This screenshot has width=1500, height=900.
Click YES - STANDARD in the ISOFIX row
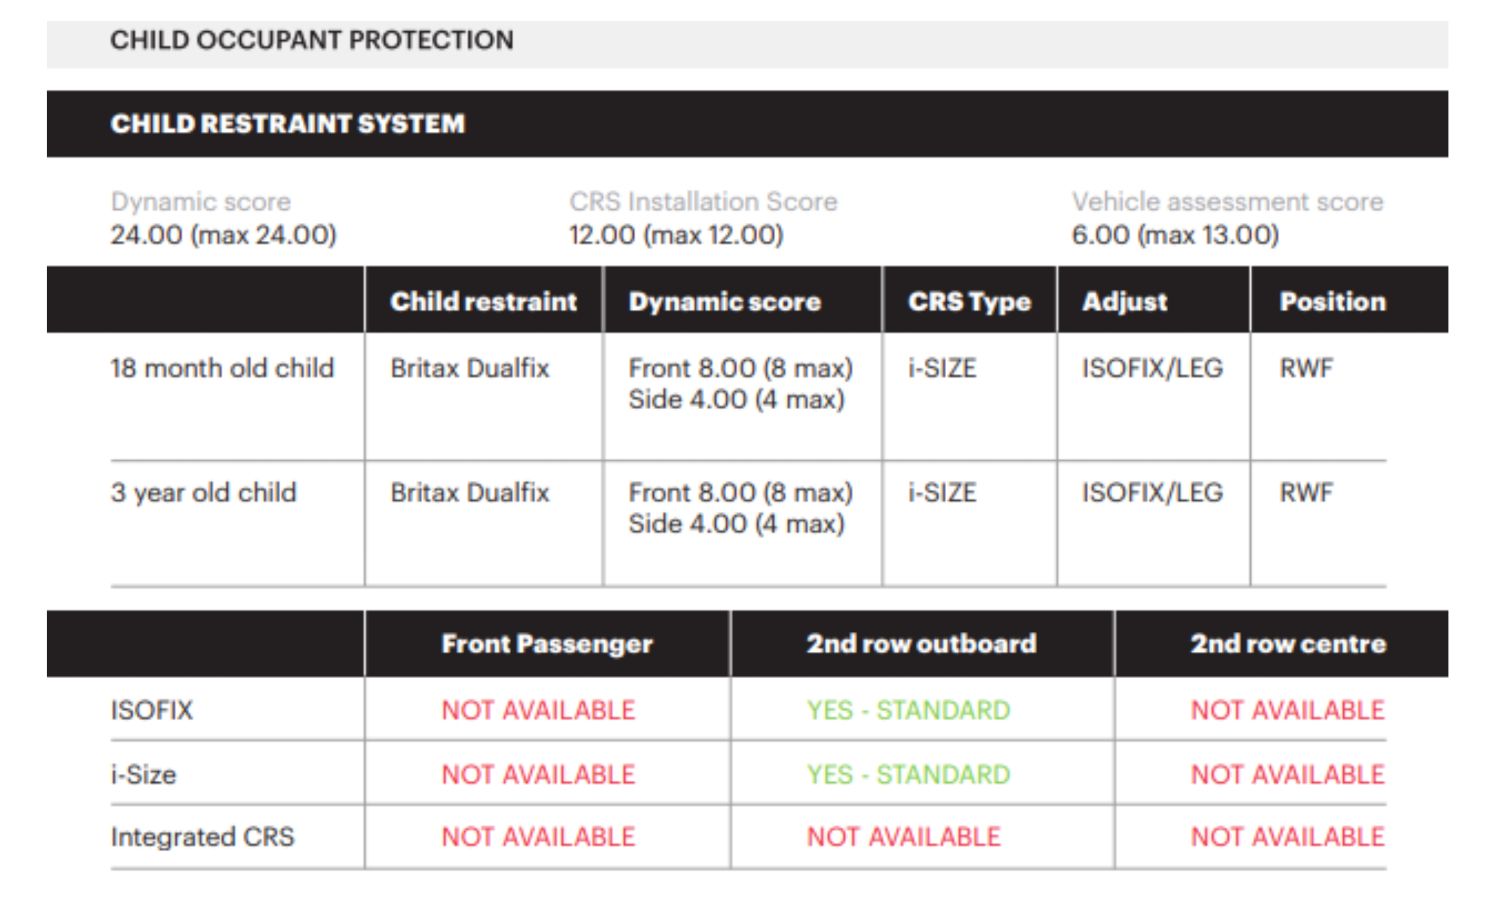click(x=909, y=710)
